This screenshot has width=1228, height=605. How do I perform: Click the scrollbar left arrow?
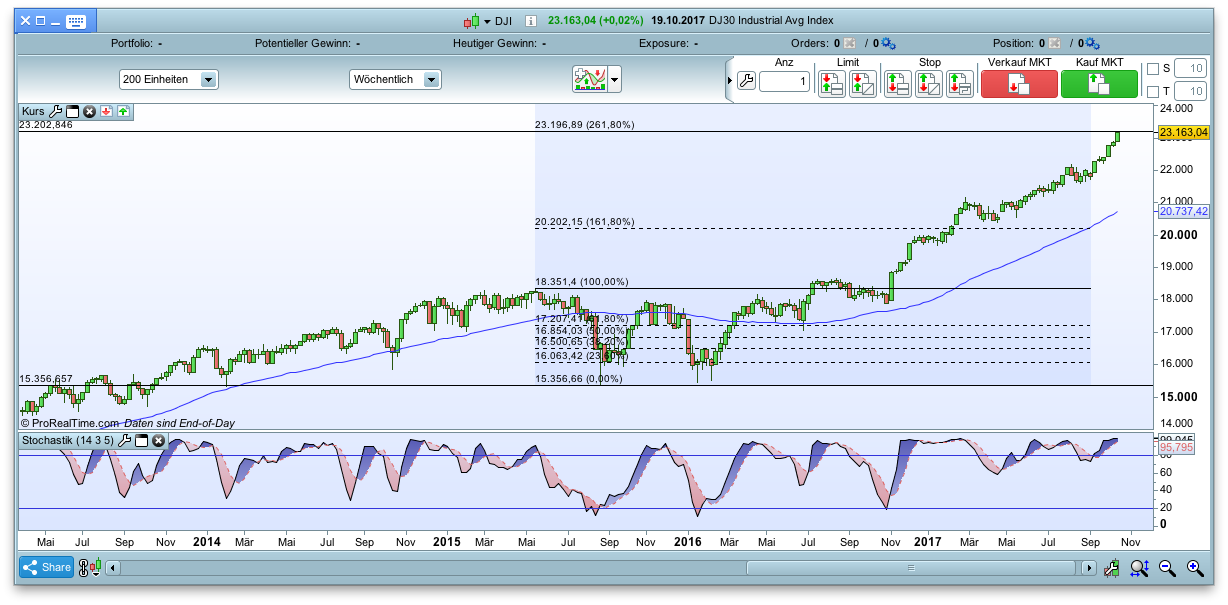(x=112, y=568)
